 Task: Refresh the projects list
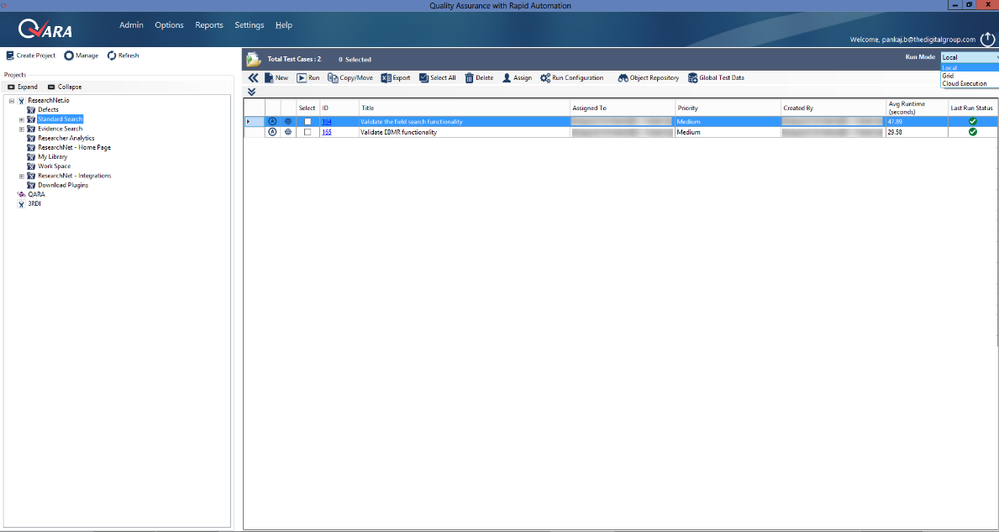tap(123, 55)
